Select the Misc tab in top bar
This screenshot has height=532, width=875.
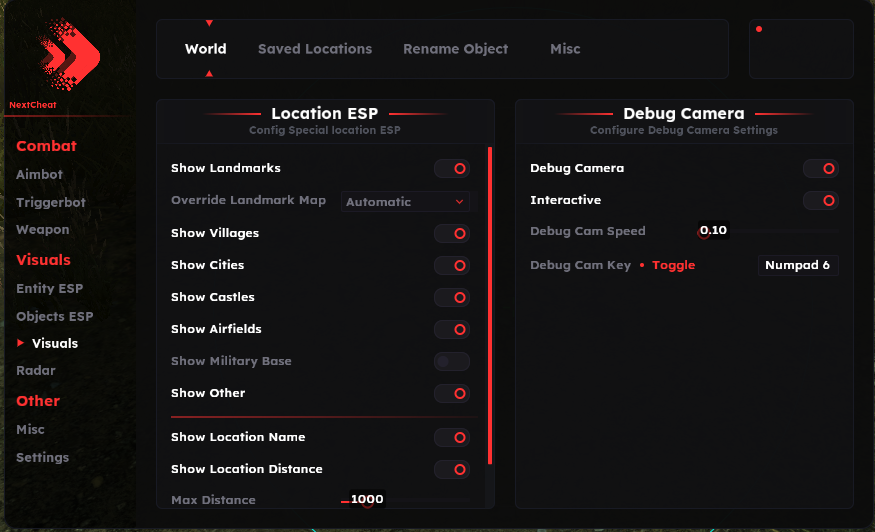click(x=565, y=49)
